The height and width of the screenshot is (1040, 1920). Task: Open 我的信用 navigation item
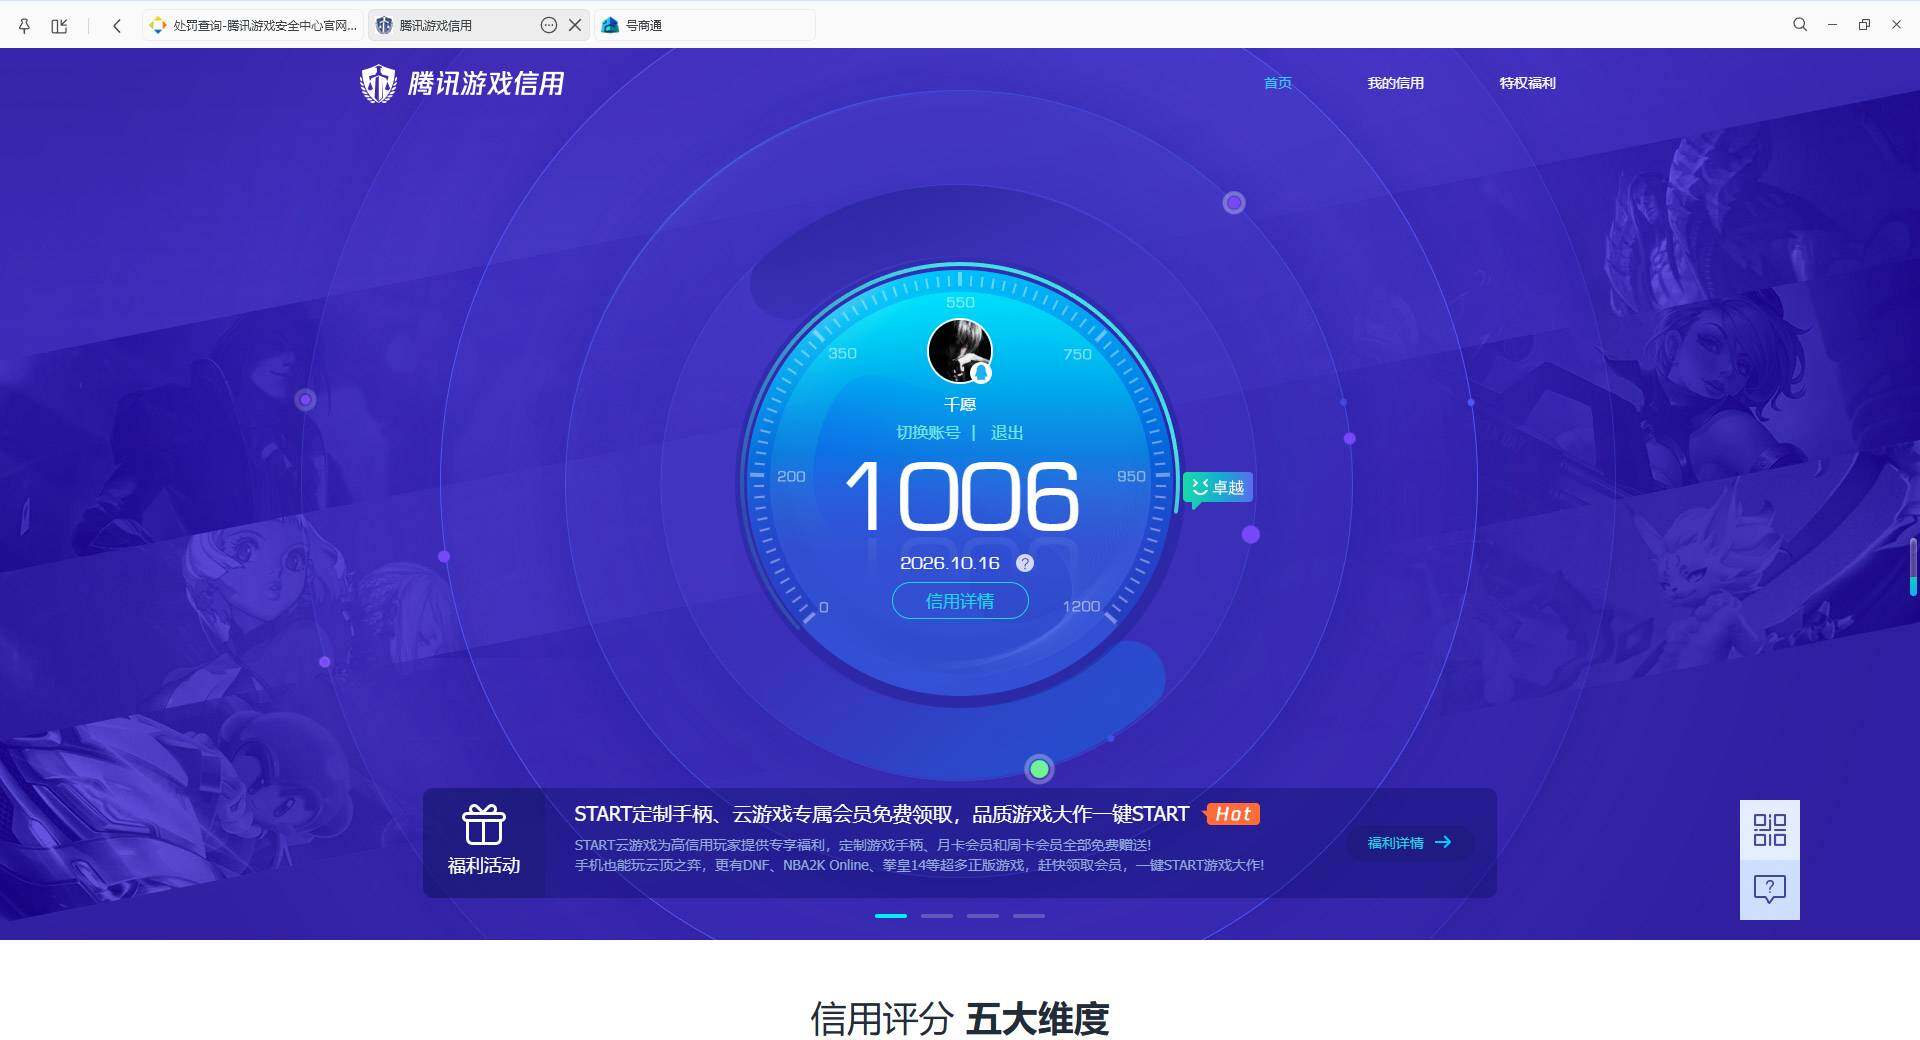click(x=1396, y=83)
